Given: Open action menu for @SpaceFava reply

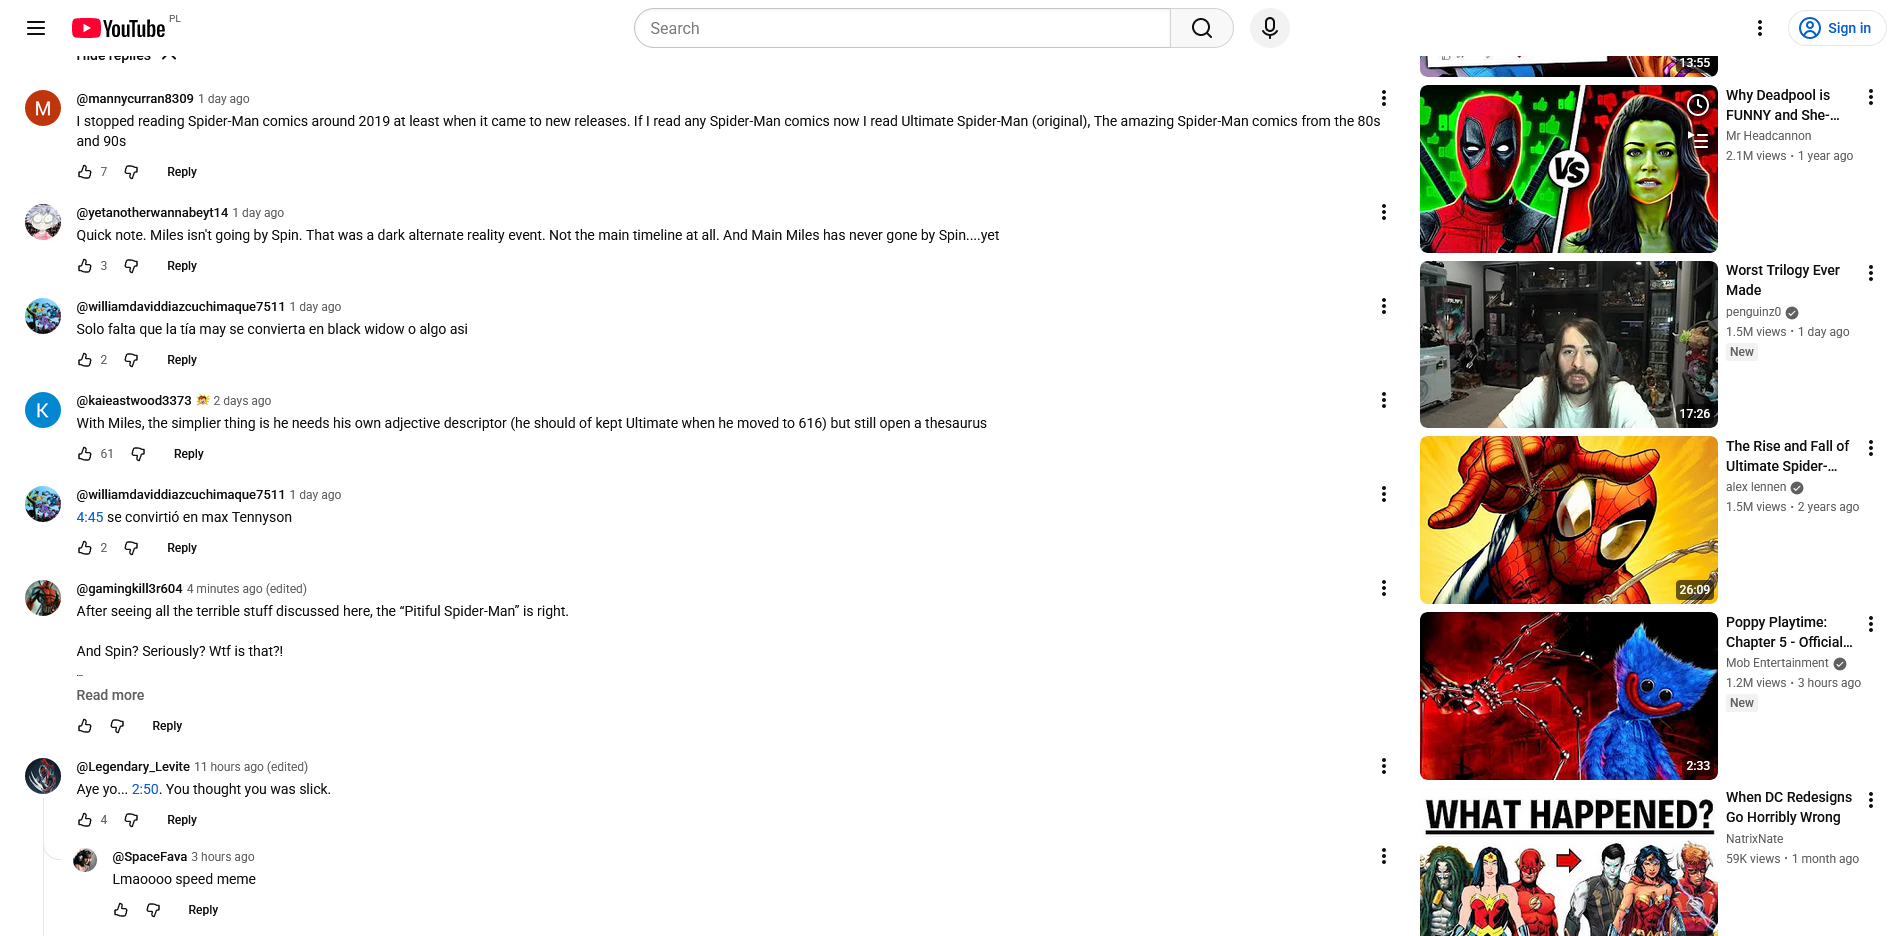Looking at the screenshot, I should [x=1384, y=856].
